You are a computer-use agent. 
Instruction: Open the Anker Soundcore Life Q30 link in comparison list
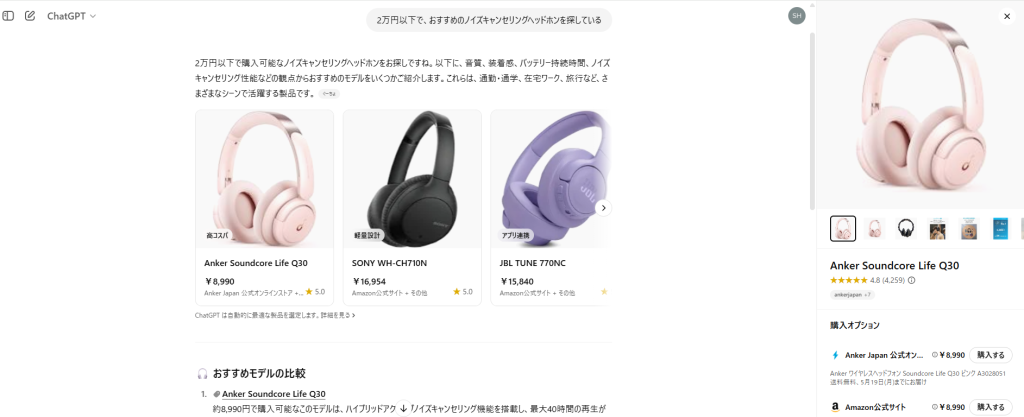274,394
